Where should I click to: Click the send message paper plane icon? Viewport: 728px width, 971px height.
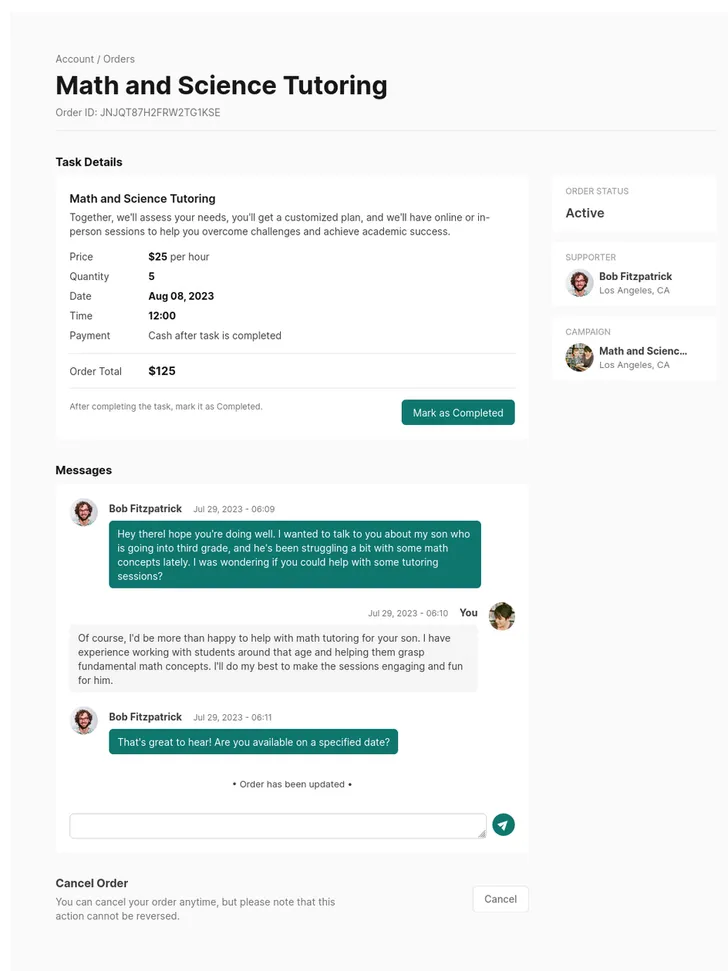click(503, 825)
